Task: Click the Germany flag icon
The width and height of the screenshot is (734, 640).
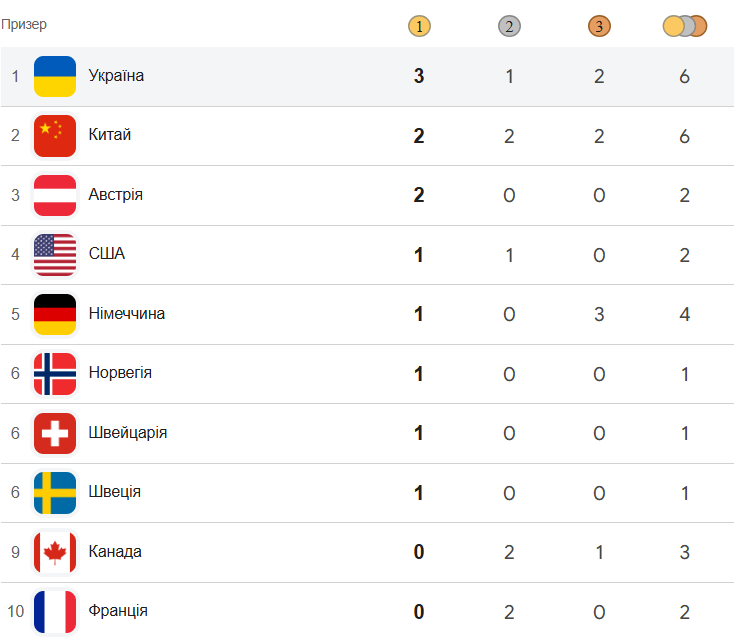Action: (55, 314)
